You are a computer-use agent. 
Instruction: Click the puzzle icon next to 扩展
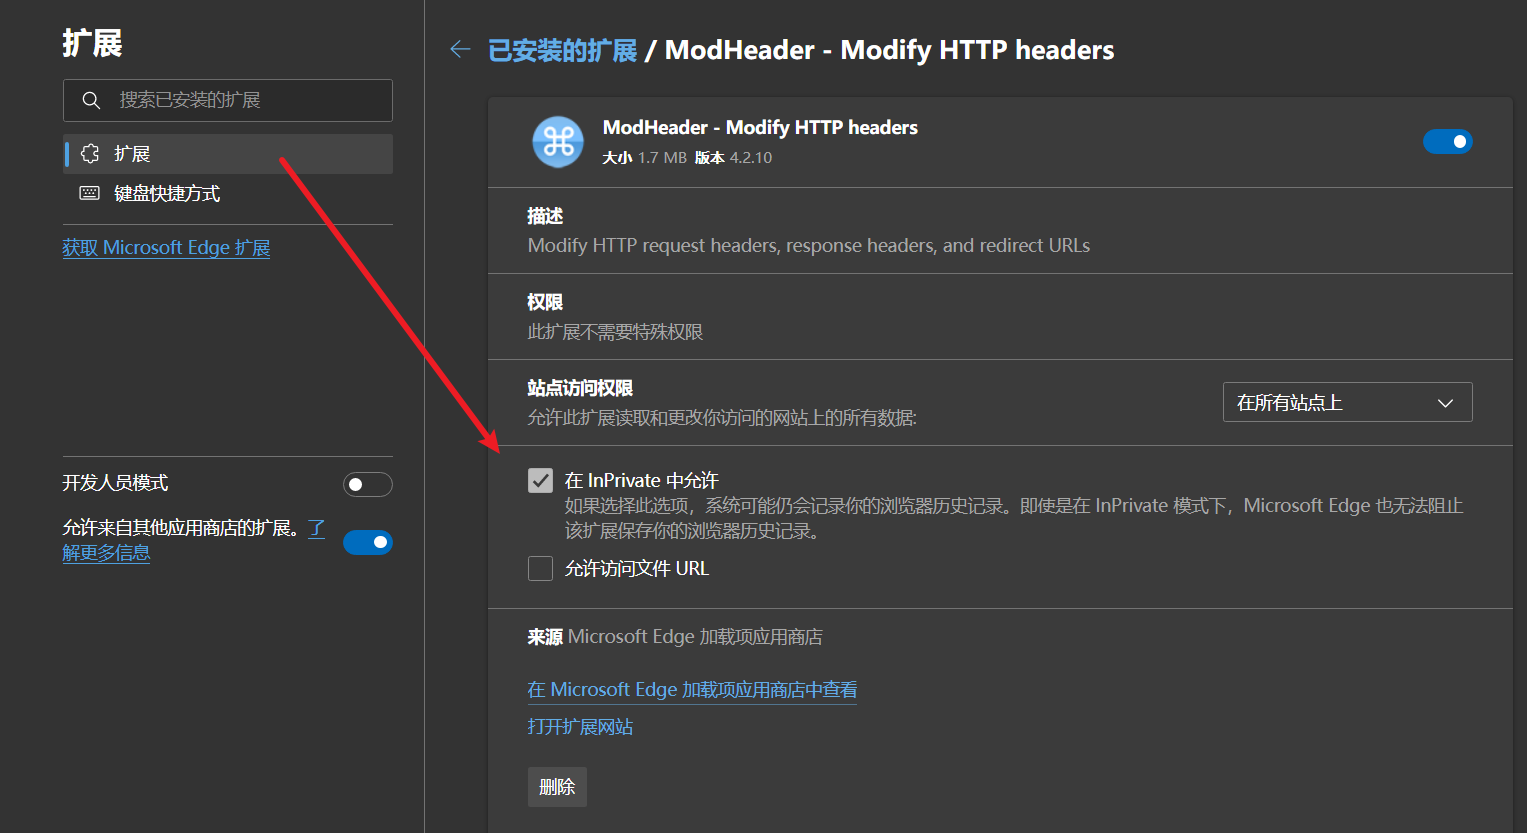(90, 153)
